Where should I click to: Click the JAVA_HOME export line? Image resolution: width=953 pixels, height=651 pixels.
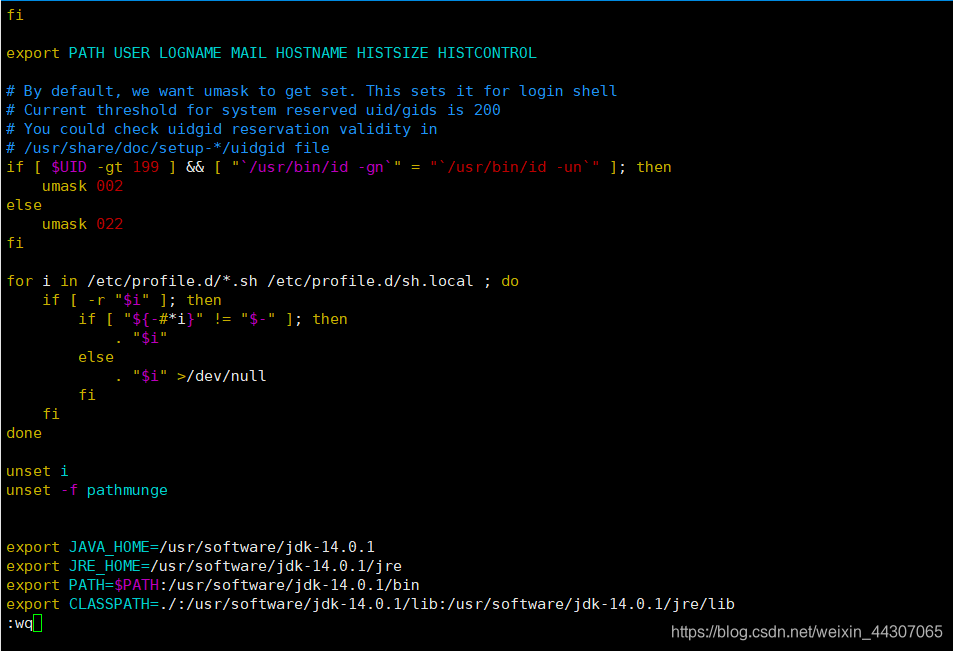[x=190, y=547]
